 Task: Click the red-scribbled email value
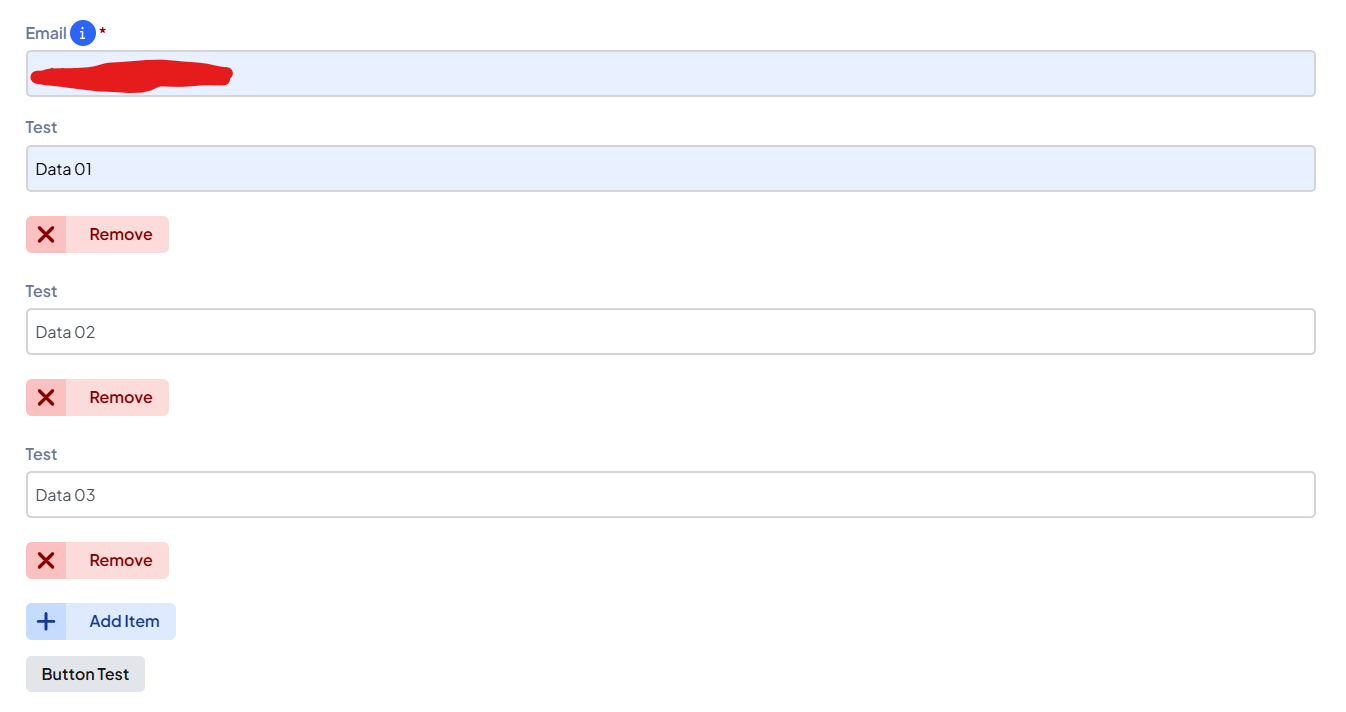pyautogui.click(x=130, y=75)
